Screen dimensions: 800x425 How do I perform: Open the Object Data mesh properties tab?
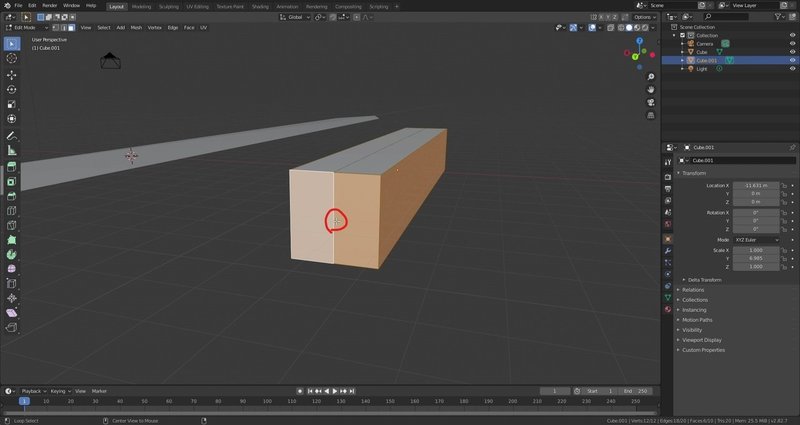point(668,297)
